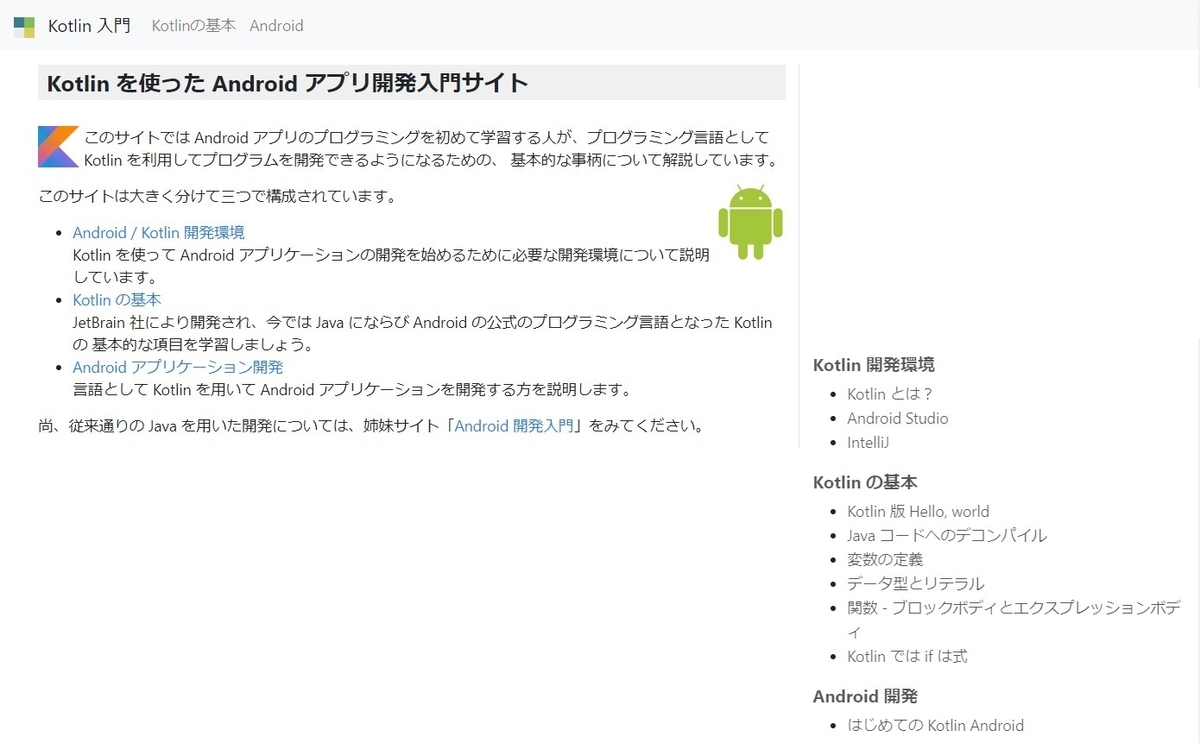The height and width of the screenshot is (743, 1200).
Task: Click the Kotlin K logo image
Action: 58,147
